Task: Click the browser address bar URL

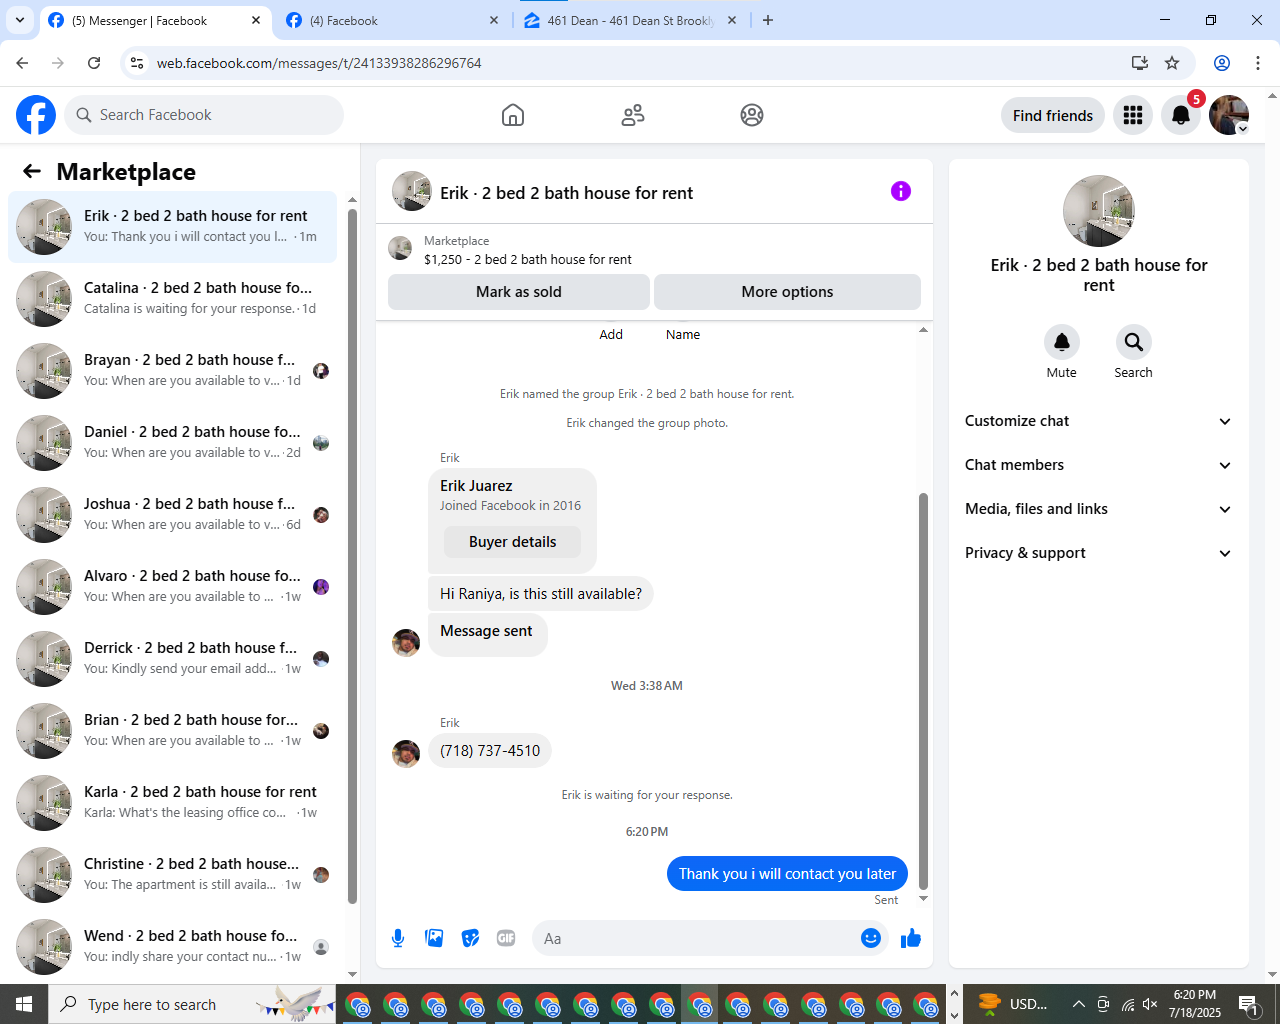Action: (x=319, y=63)
